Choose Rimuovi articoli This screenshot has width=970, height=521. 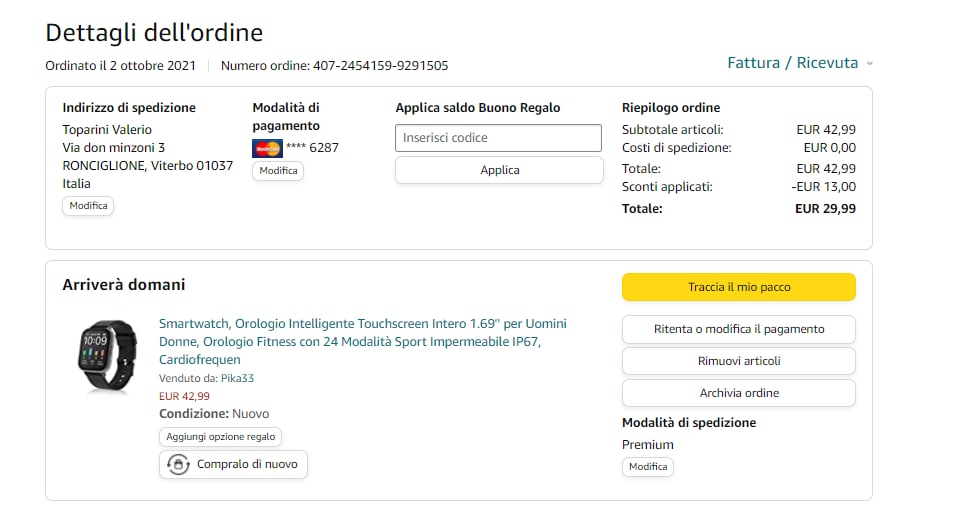tap(738, 361)
